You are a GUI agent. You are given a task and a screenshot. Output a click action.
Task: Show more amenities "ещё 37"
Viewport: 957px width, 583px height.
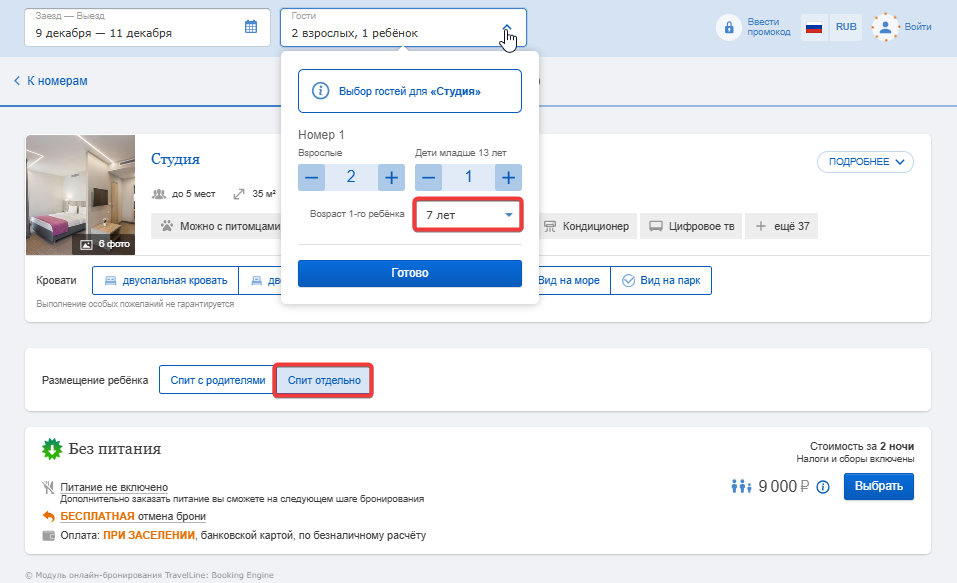[782, 226]
